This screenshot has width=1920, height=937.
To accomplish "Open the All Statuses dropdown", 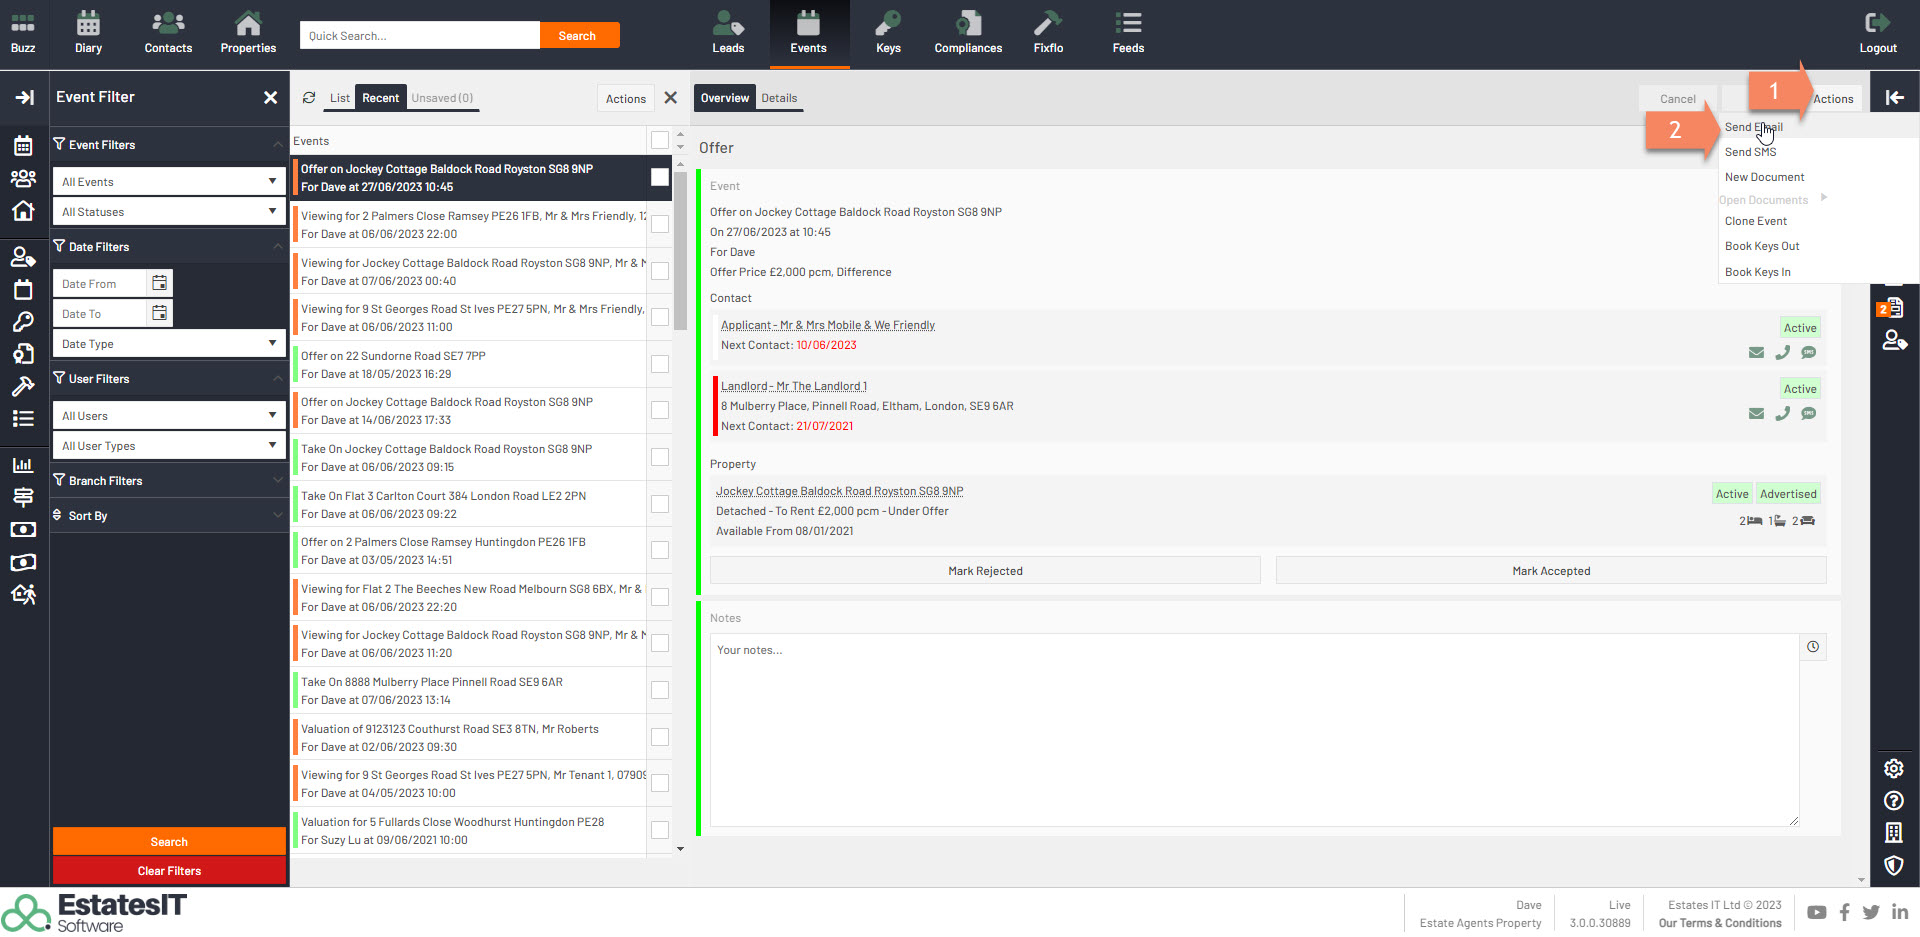I will click(x=168, y=212).
